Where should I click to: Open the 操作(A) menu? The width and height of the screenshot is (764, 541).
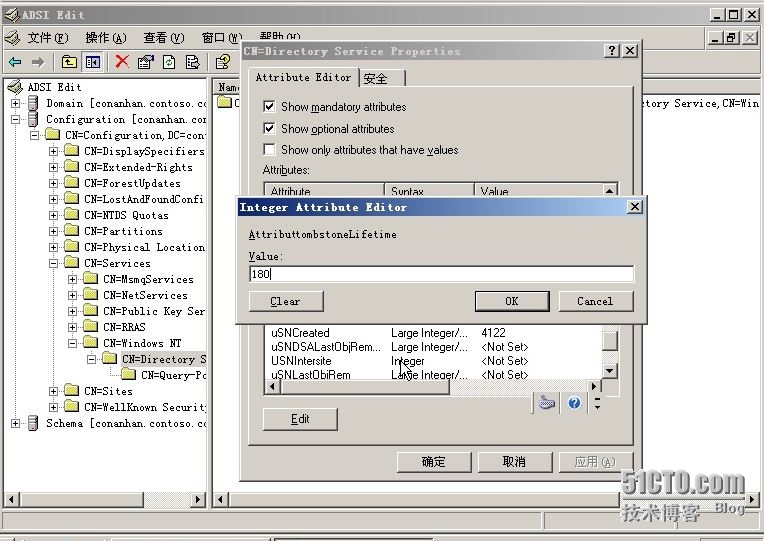[x=106, y=38]
